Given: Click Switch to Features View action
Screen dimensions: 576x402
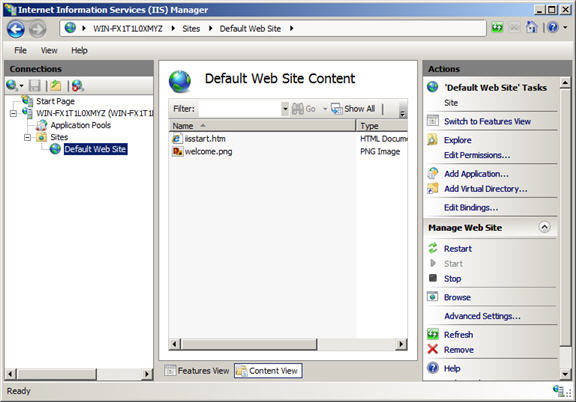Looking at the screenshot, I should 487,121.
